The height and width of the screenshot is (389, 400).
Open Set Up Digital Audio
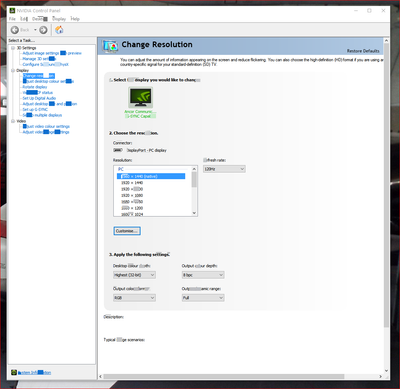click(39, 98)
